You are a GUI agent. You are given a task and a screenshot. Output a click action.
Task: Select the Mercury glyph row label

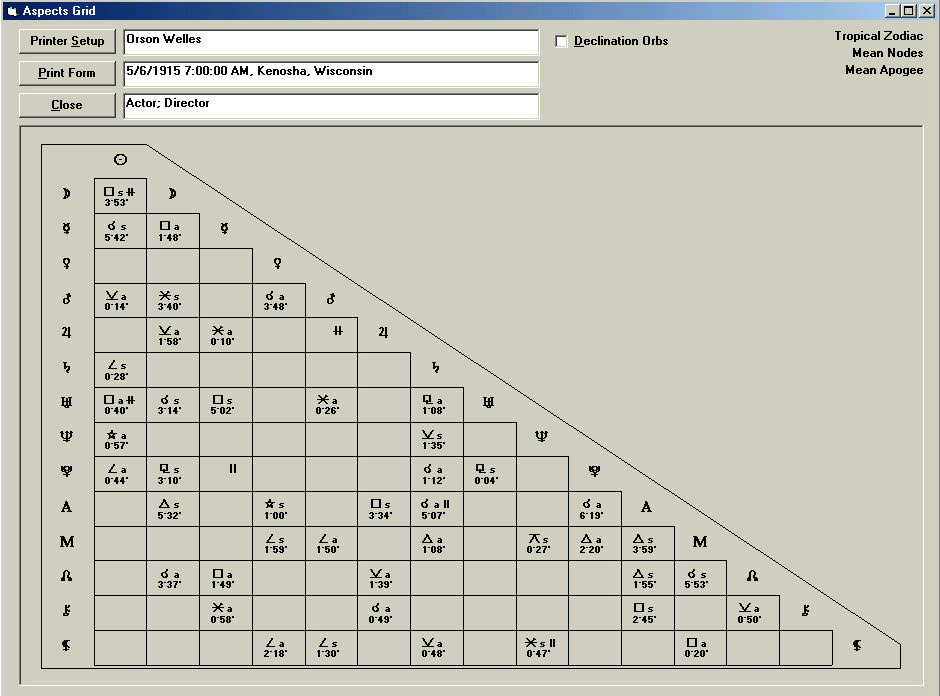coord(66,228)
